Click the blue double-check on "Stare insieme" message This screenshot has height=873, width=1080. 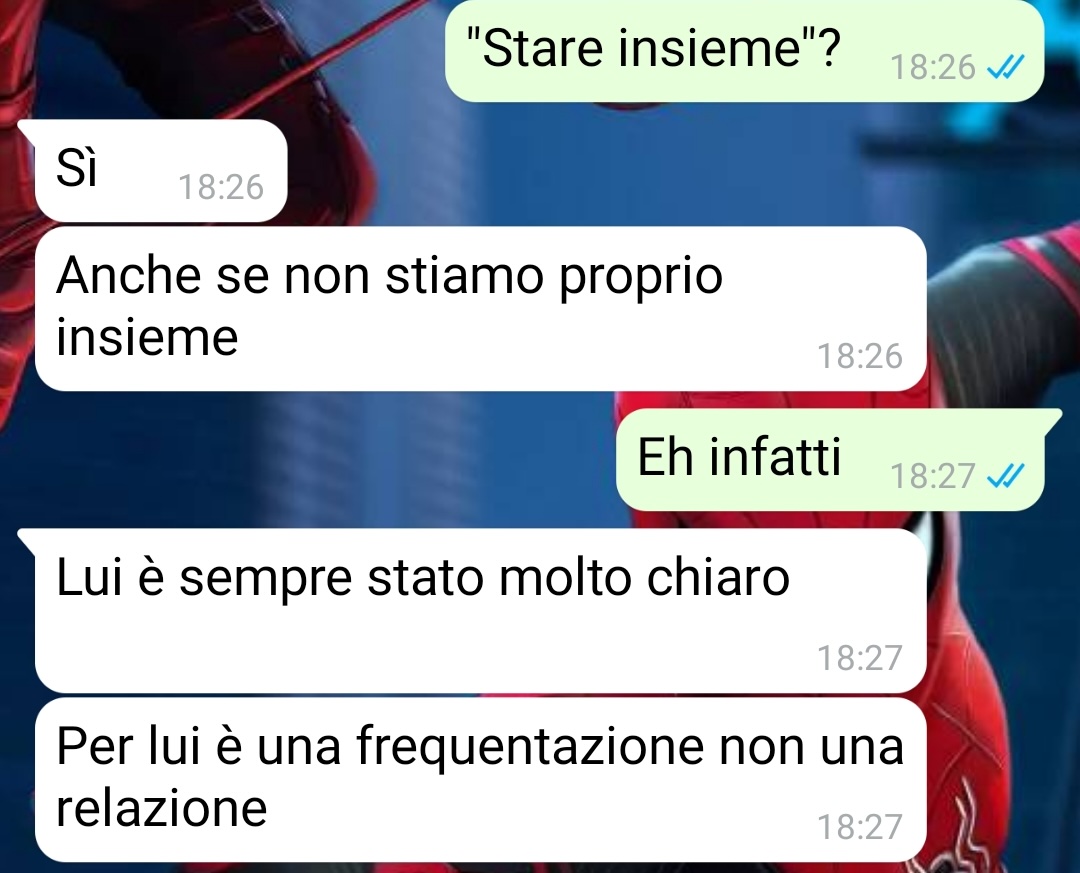click(x=1006, y=67)
